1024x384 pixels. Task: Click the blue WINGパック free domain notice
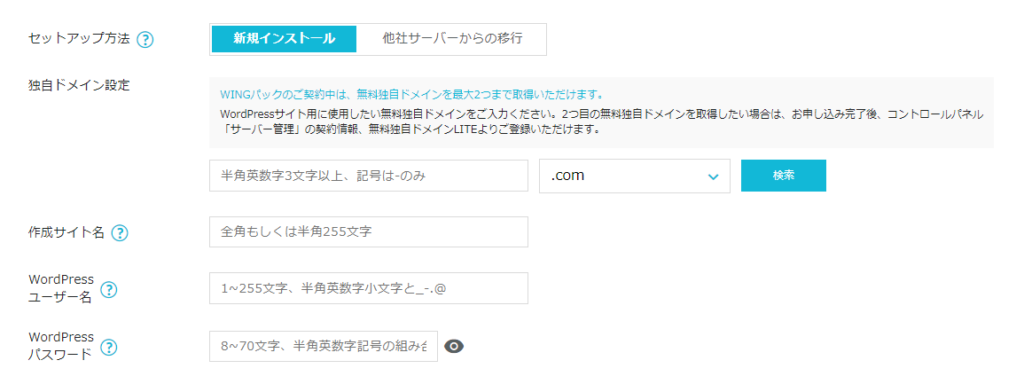[x=411, y=94]
